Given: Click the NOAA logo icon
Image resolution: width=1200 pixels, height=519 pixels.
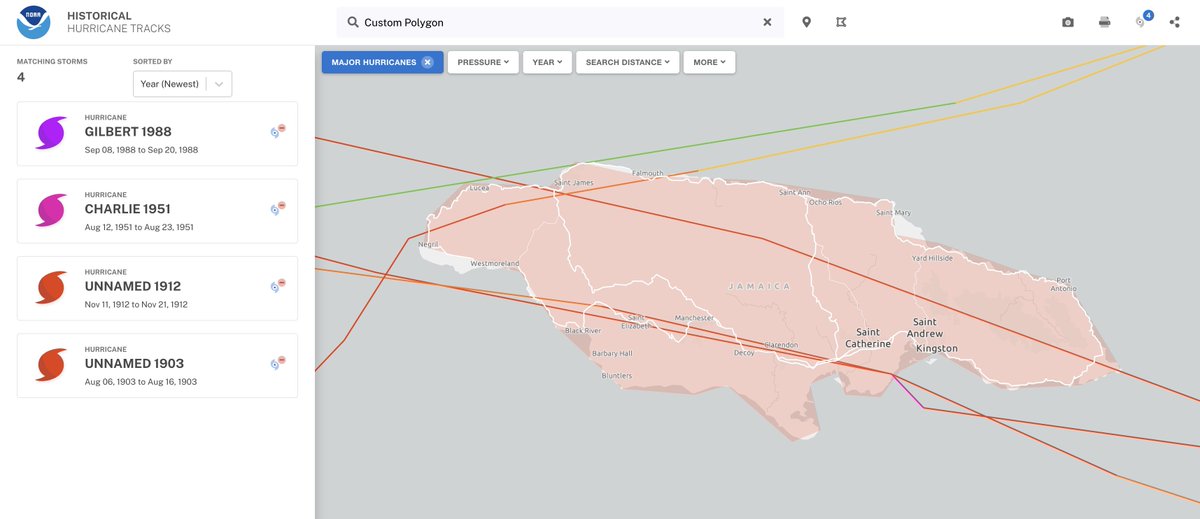Looking at the screenshot, I should (x=33, y=22).
